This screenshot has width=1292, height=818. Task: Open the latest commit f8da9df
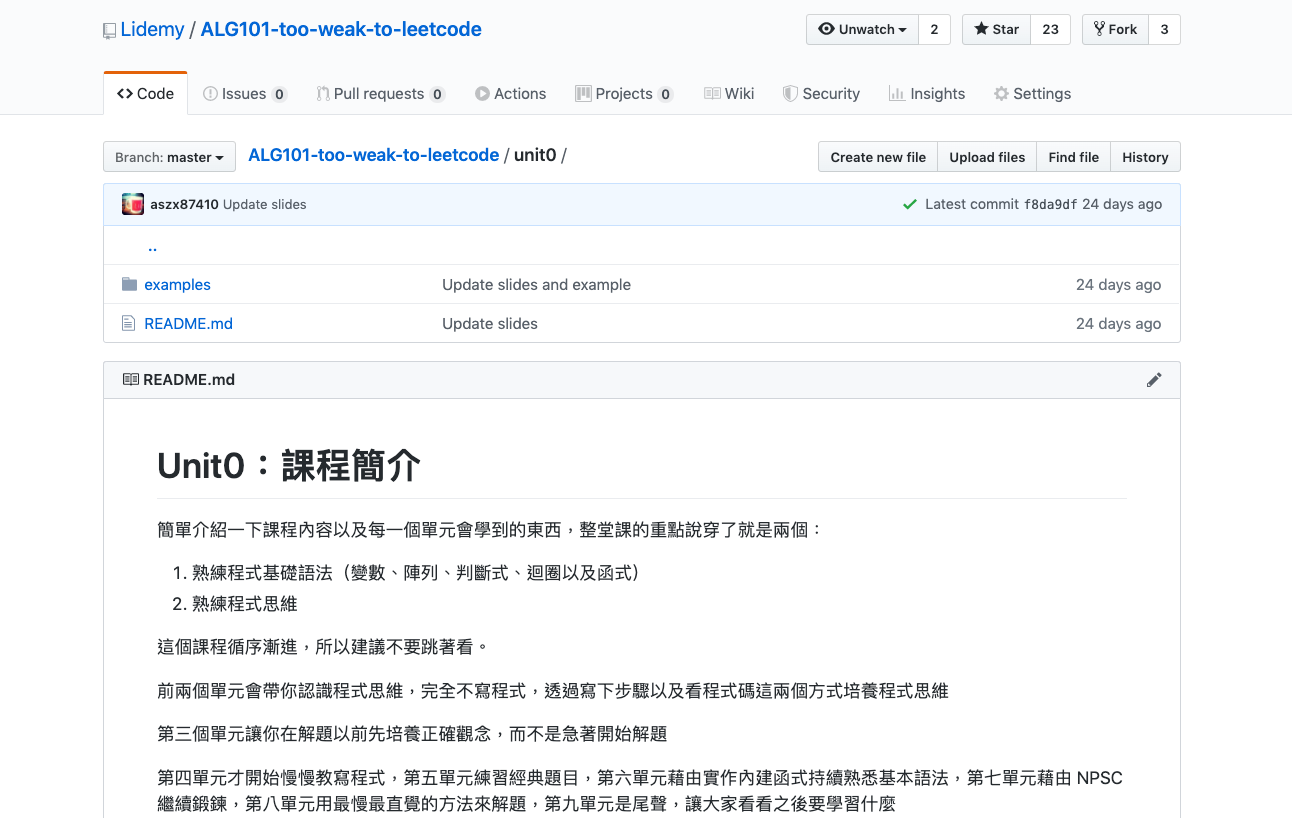[1050, 204]
